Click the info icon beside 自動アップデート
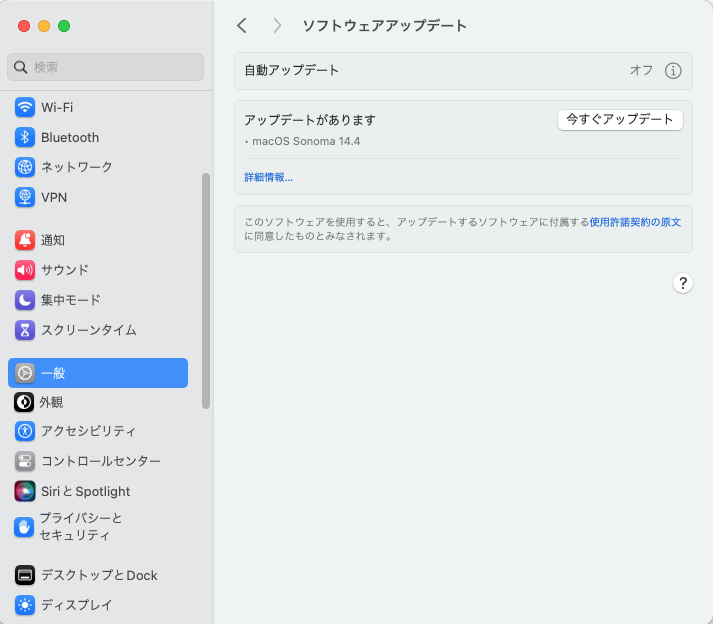 673,71
